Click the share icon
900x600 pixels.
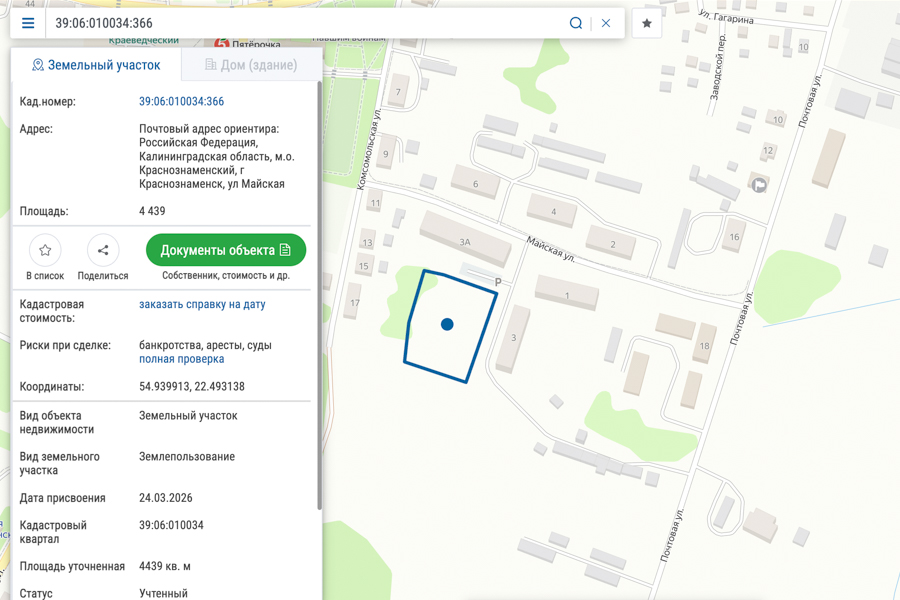coord(103,250)
